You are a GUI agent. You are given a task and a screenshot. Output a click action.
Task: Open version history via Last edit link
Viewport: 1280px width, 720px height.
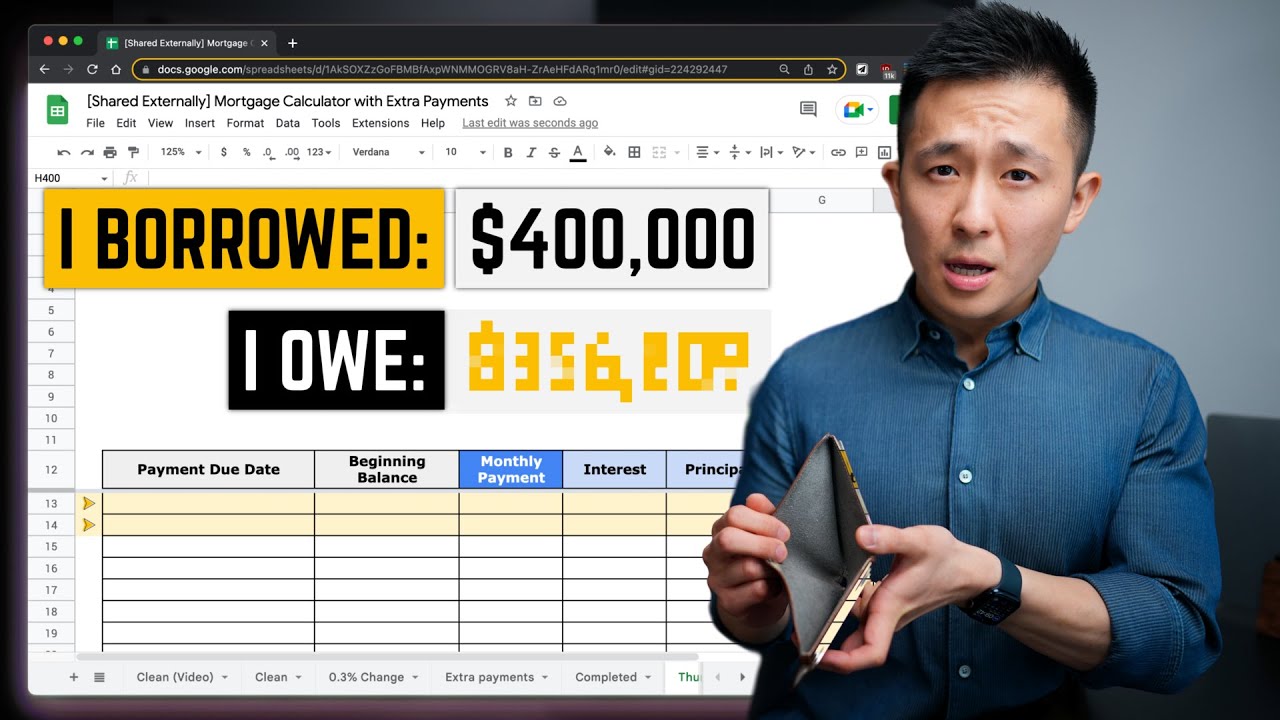(x=529, y=122)
